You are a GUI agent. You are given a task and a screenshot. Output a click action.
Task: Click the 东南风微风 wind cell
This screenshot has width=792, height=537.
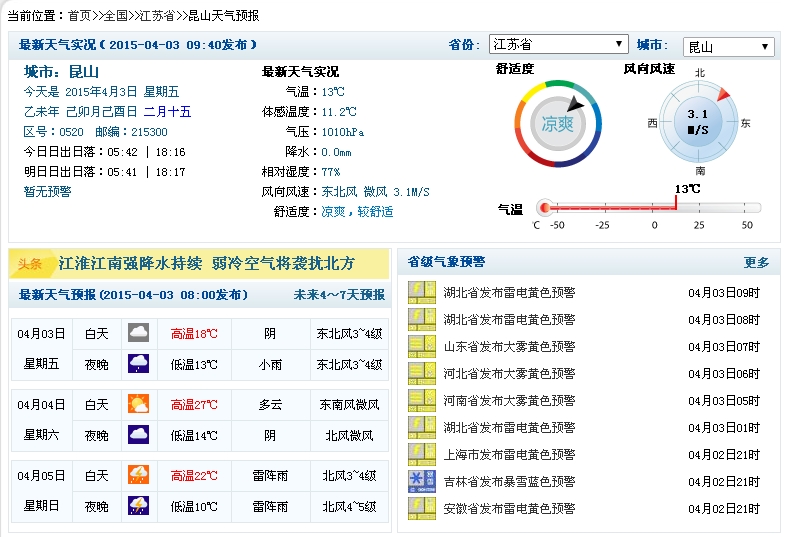click(350, 405)
